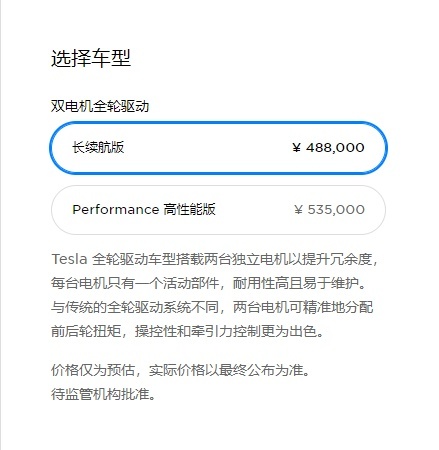Click the 长续航版 label text
The height and width of the screenshot is (450, 439).
[98, 147]
